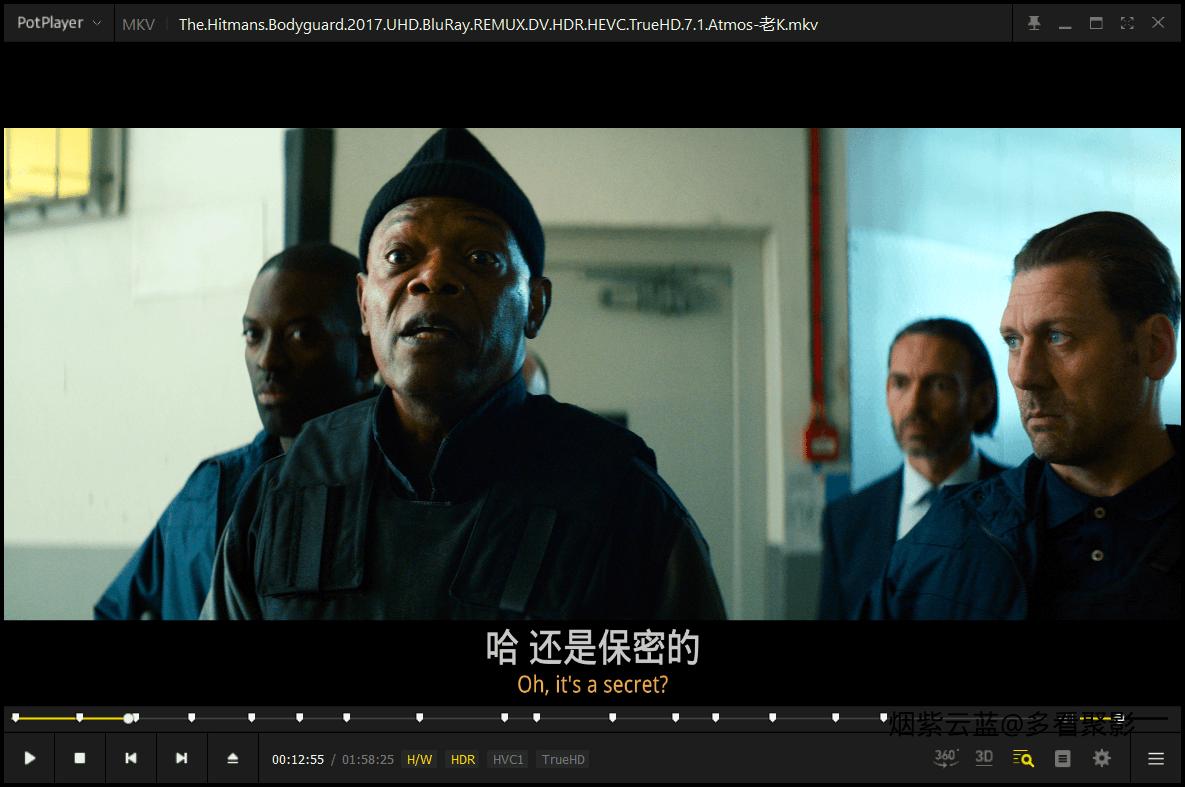Click the PotPlayer menu label

point(48,22)
